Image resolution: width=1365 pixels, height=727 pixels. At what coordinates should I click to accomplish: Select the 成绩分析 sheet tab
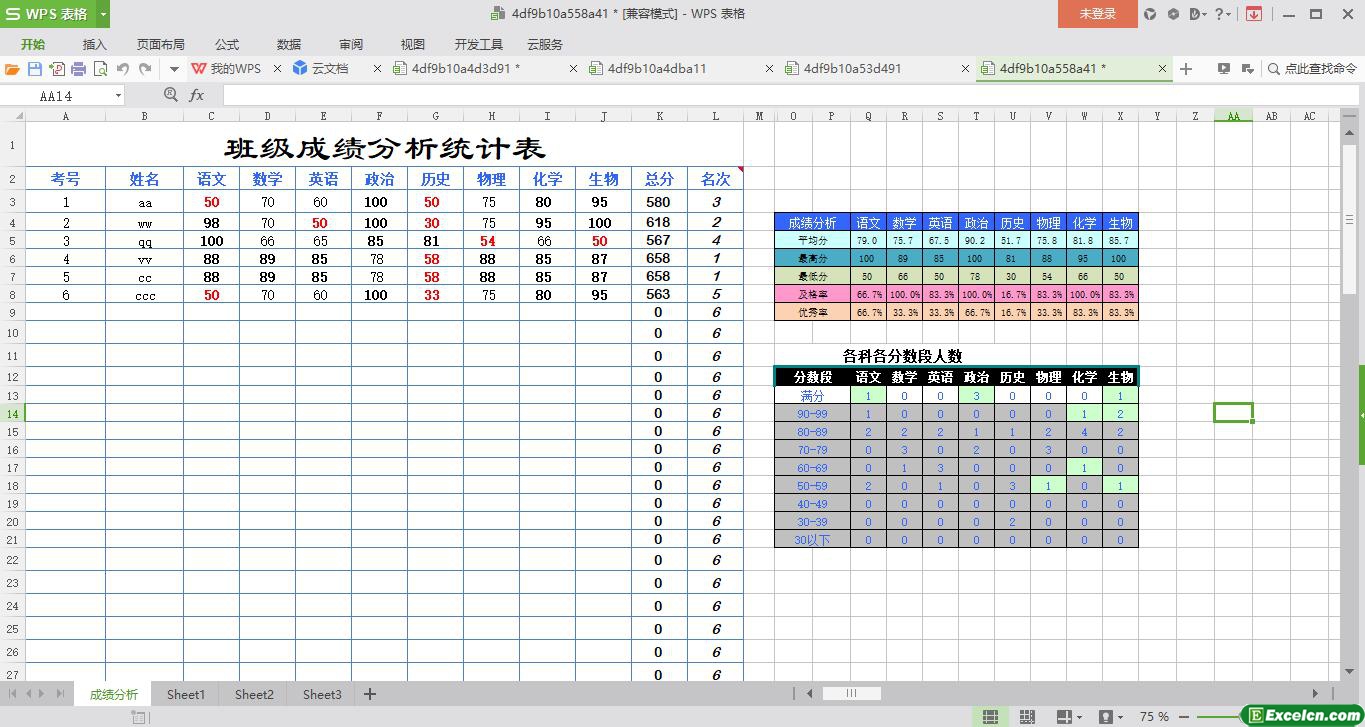[114, 694]
